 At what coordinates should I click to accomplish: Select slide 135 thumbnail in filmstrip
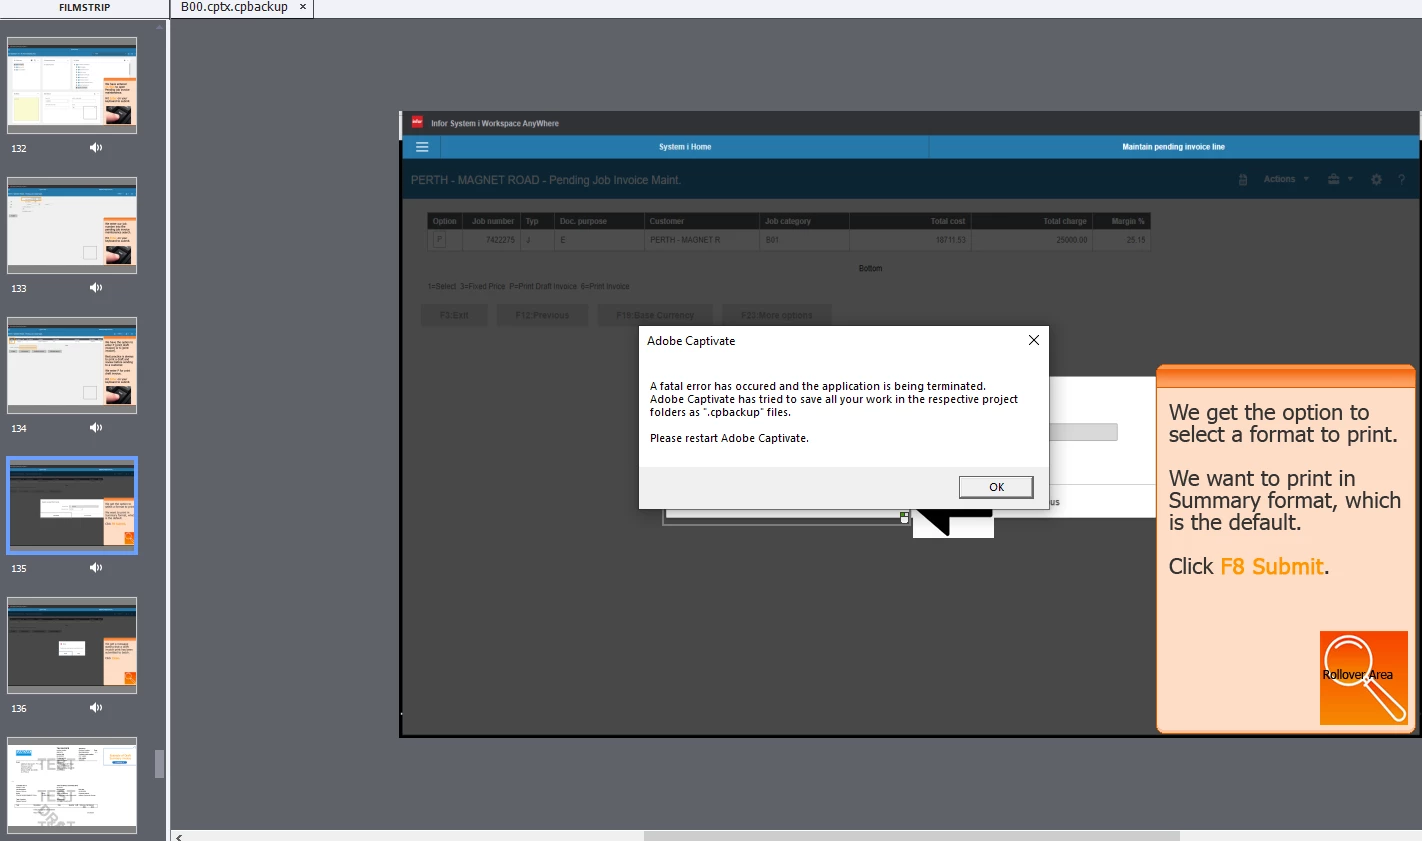[72, 505]
